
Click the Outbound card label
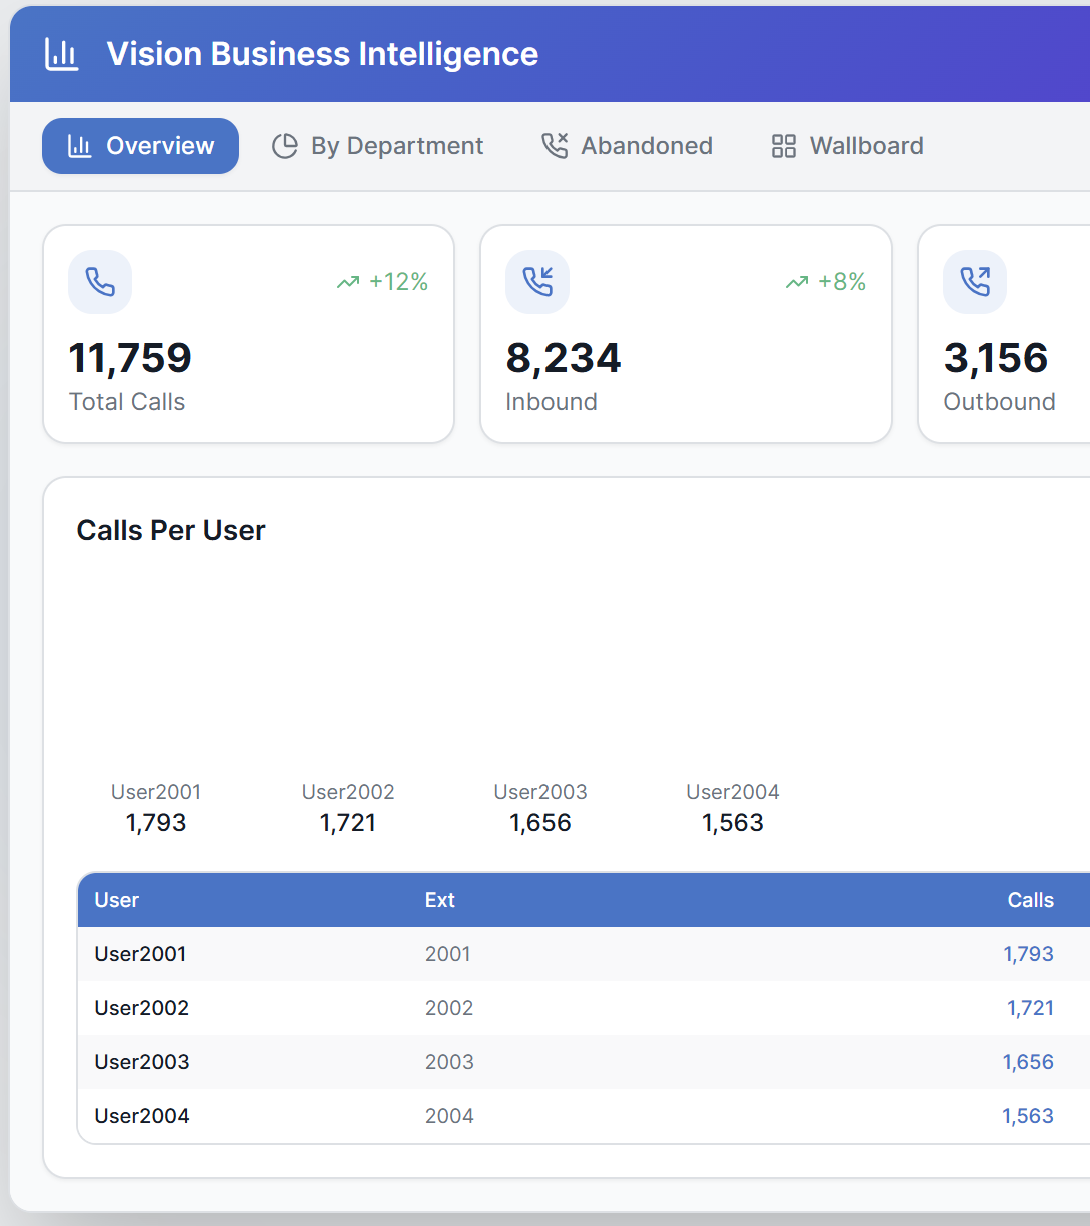(x=999, y=402)
